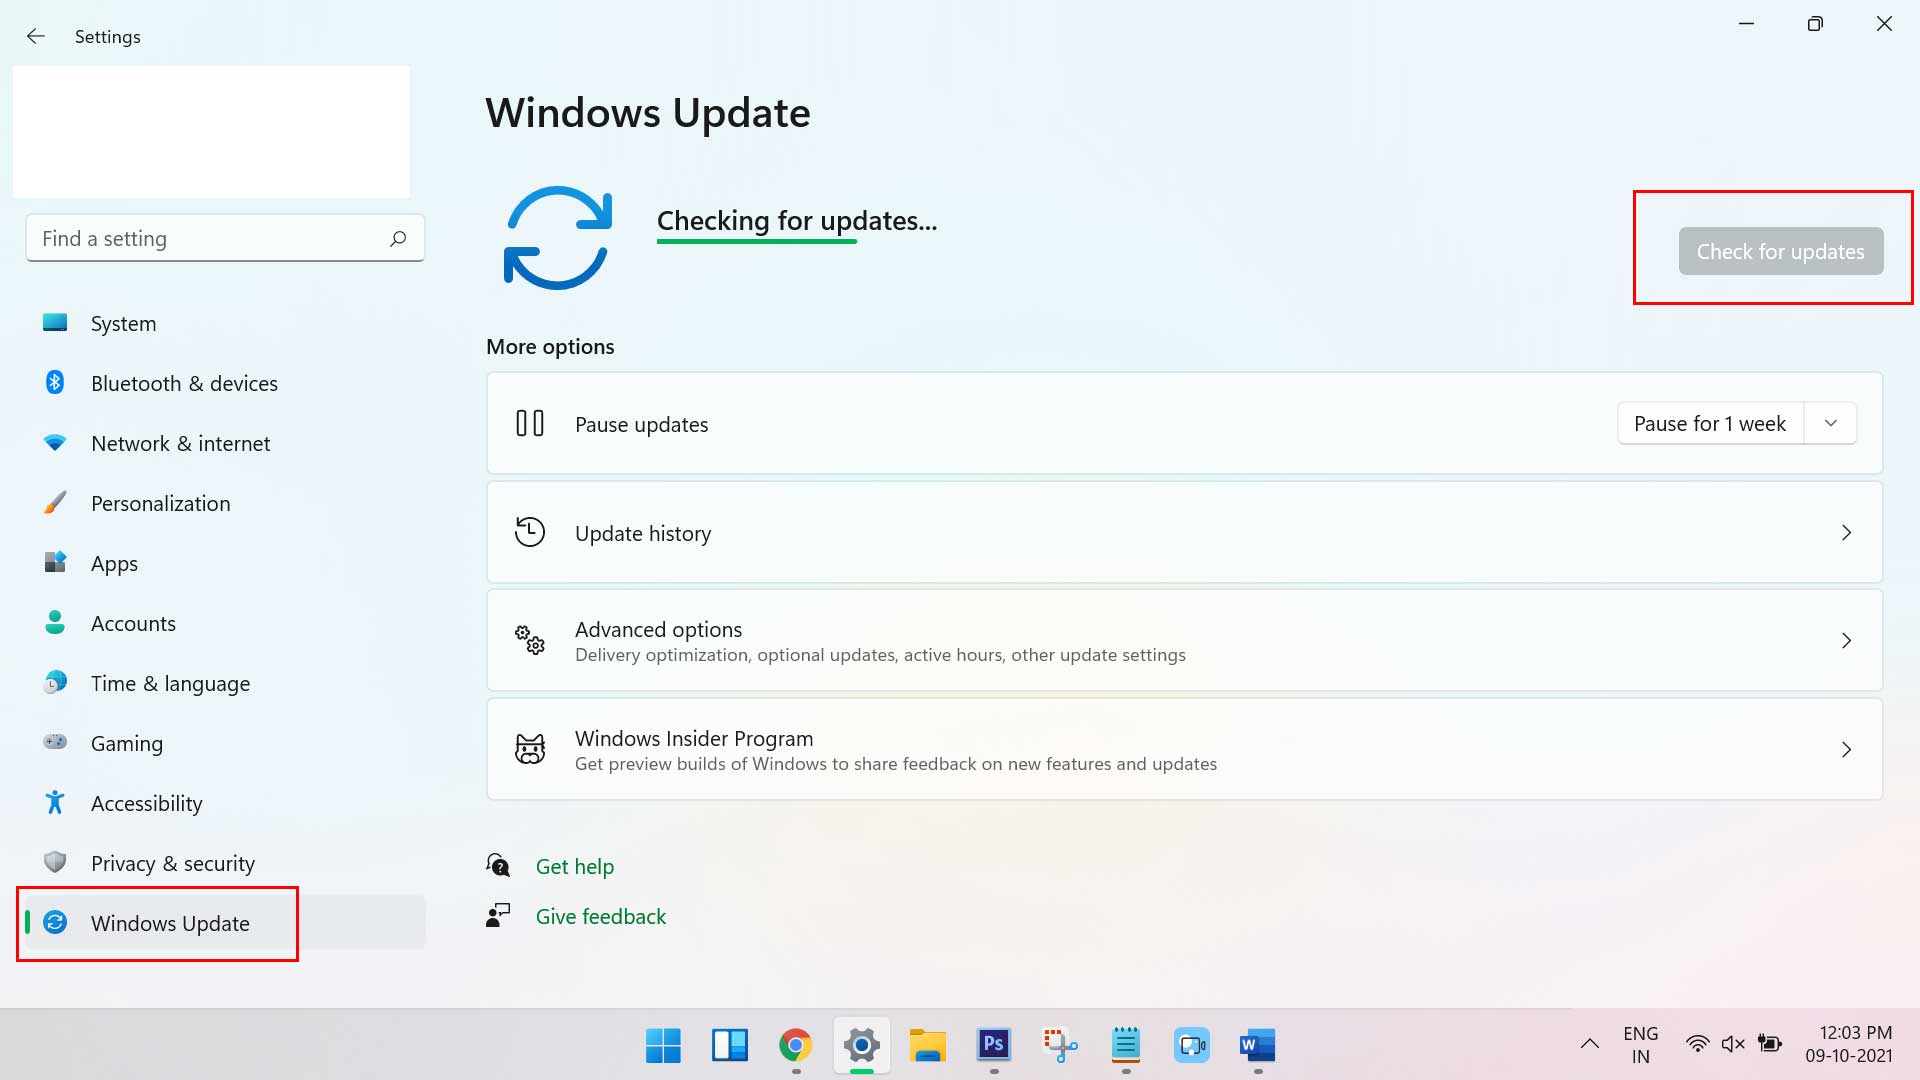Open Google Chrome from taskbar
Viewport: 1920px width, 1080px height.
(795, 1046)
